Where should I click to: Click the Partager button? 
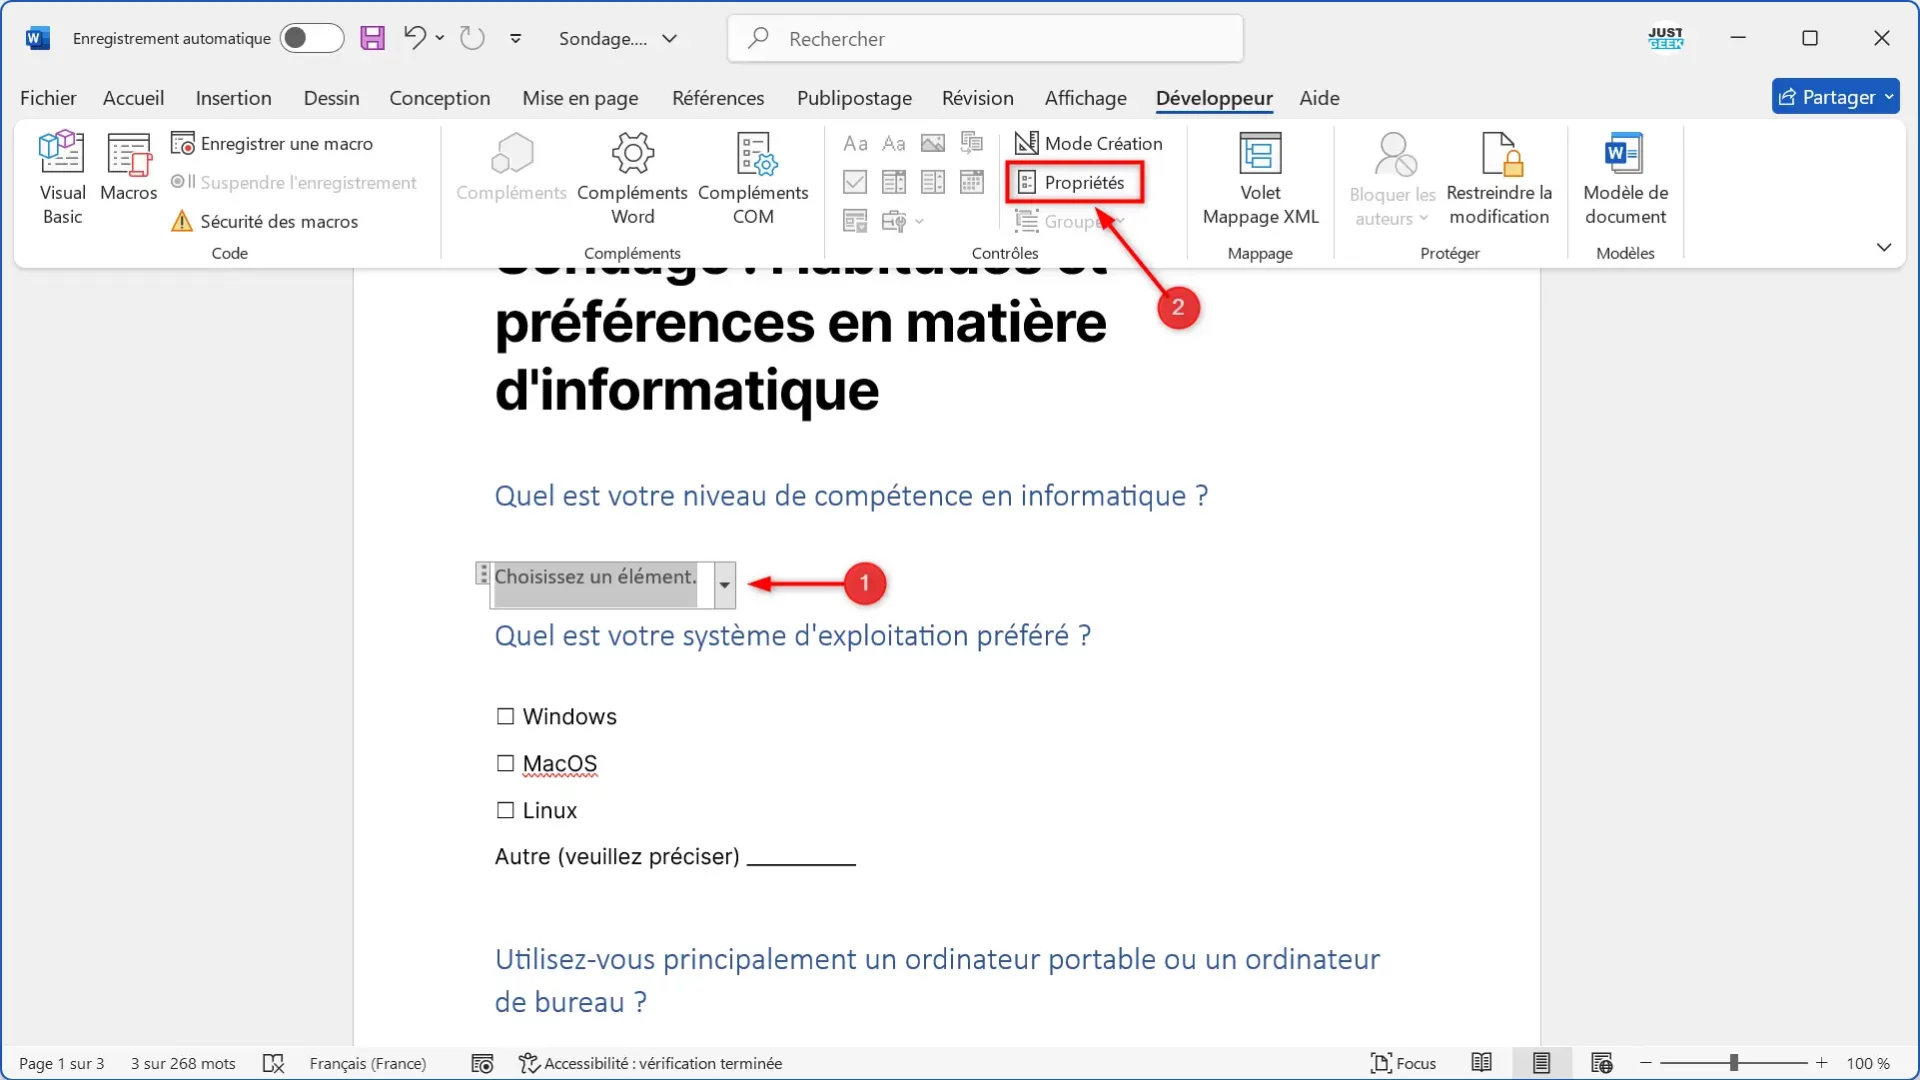tap(1835, 97)
